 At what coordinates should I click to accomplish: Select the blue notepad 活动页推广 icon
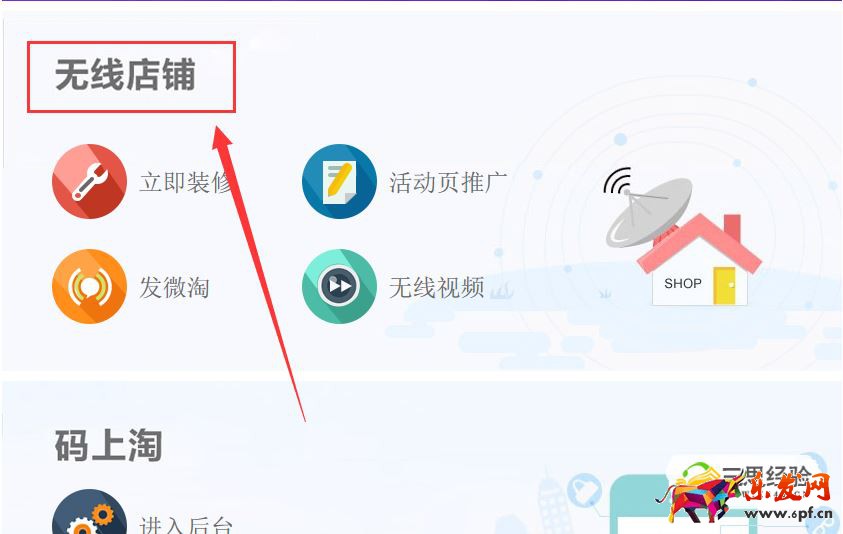(x=339, y=181)
